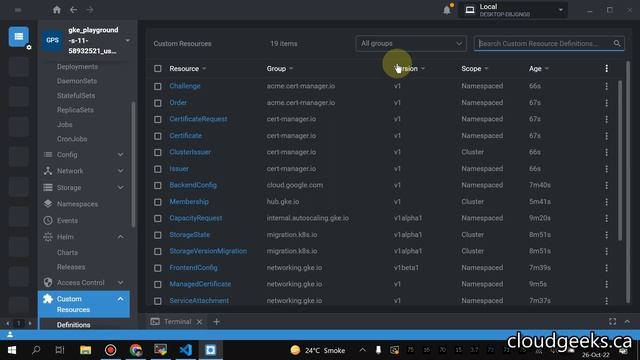Sort table by Age column
The height and width of the screenshot is (360, 640).
pyautogui.click(x=539, y=69)
